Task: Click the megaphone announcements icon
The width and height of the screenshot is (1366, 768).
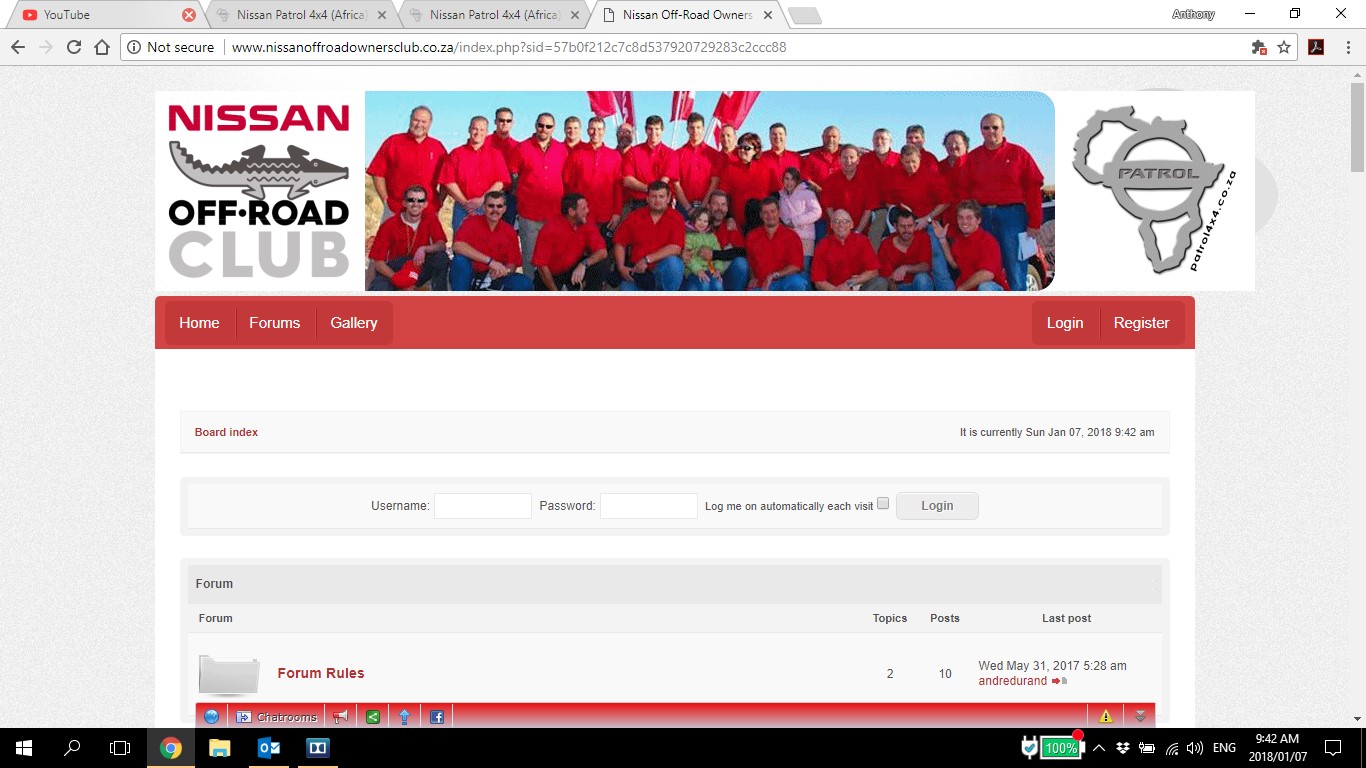Action: (341, 716)
